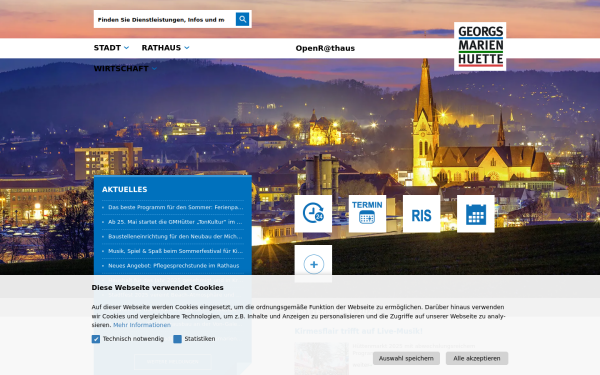
Task: Open the STADT navigation item
Action: pyautogui.click(x=107, y=48)
